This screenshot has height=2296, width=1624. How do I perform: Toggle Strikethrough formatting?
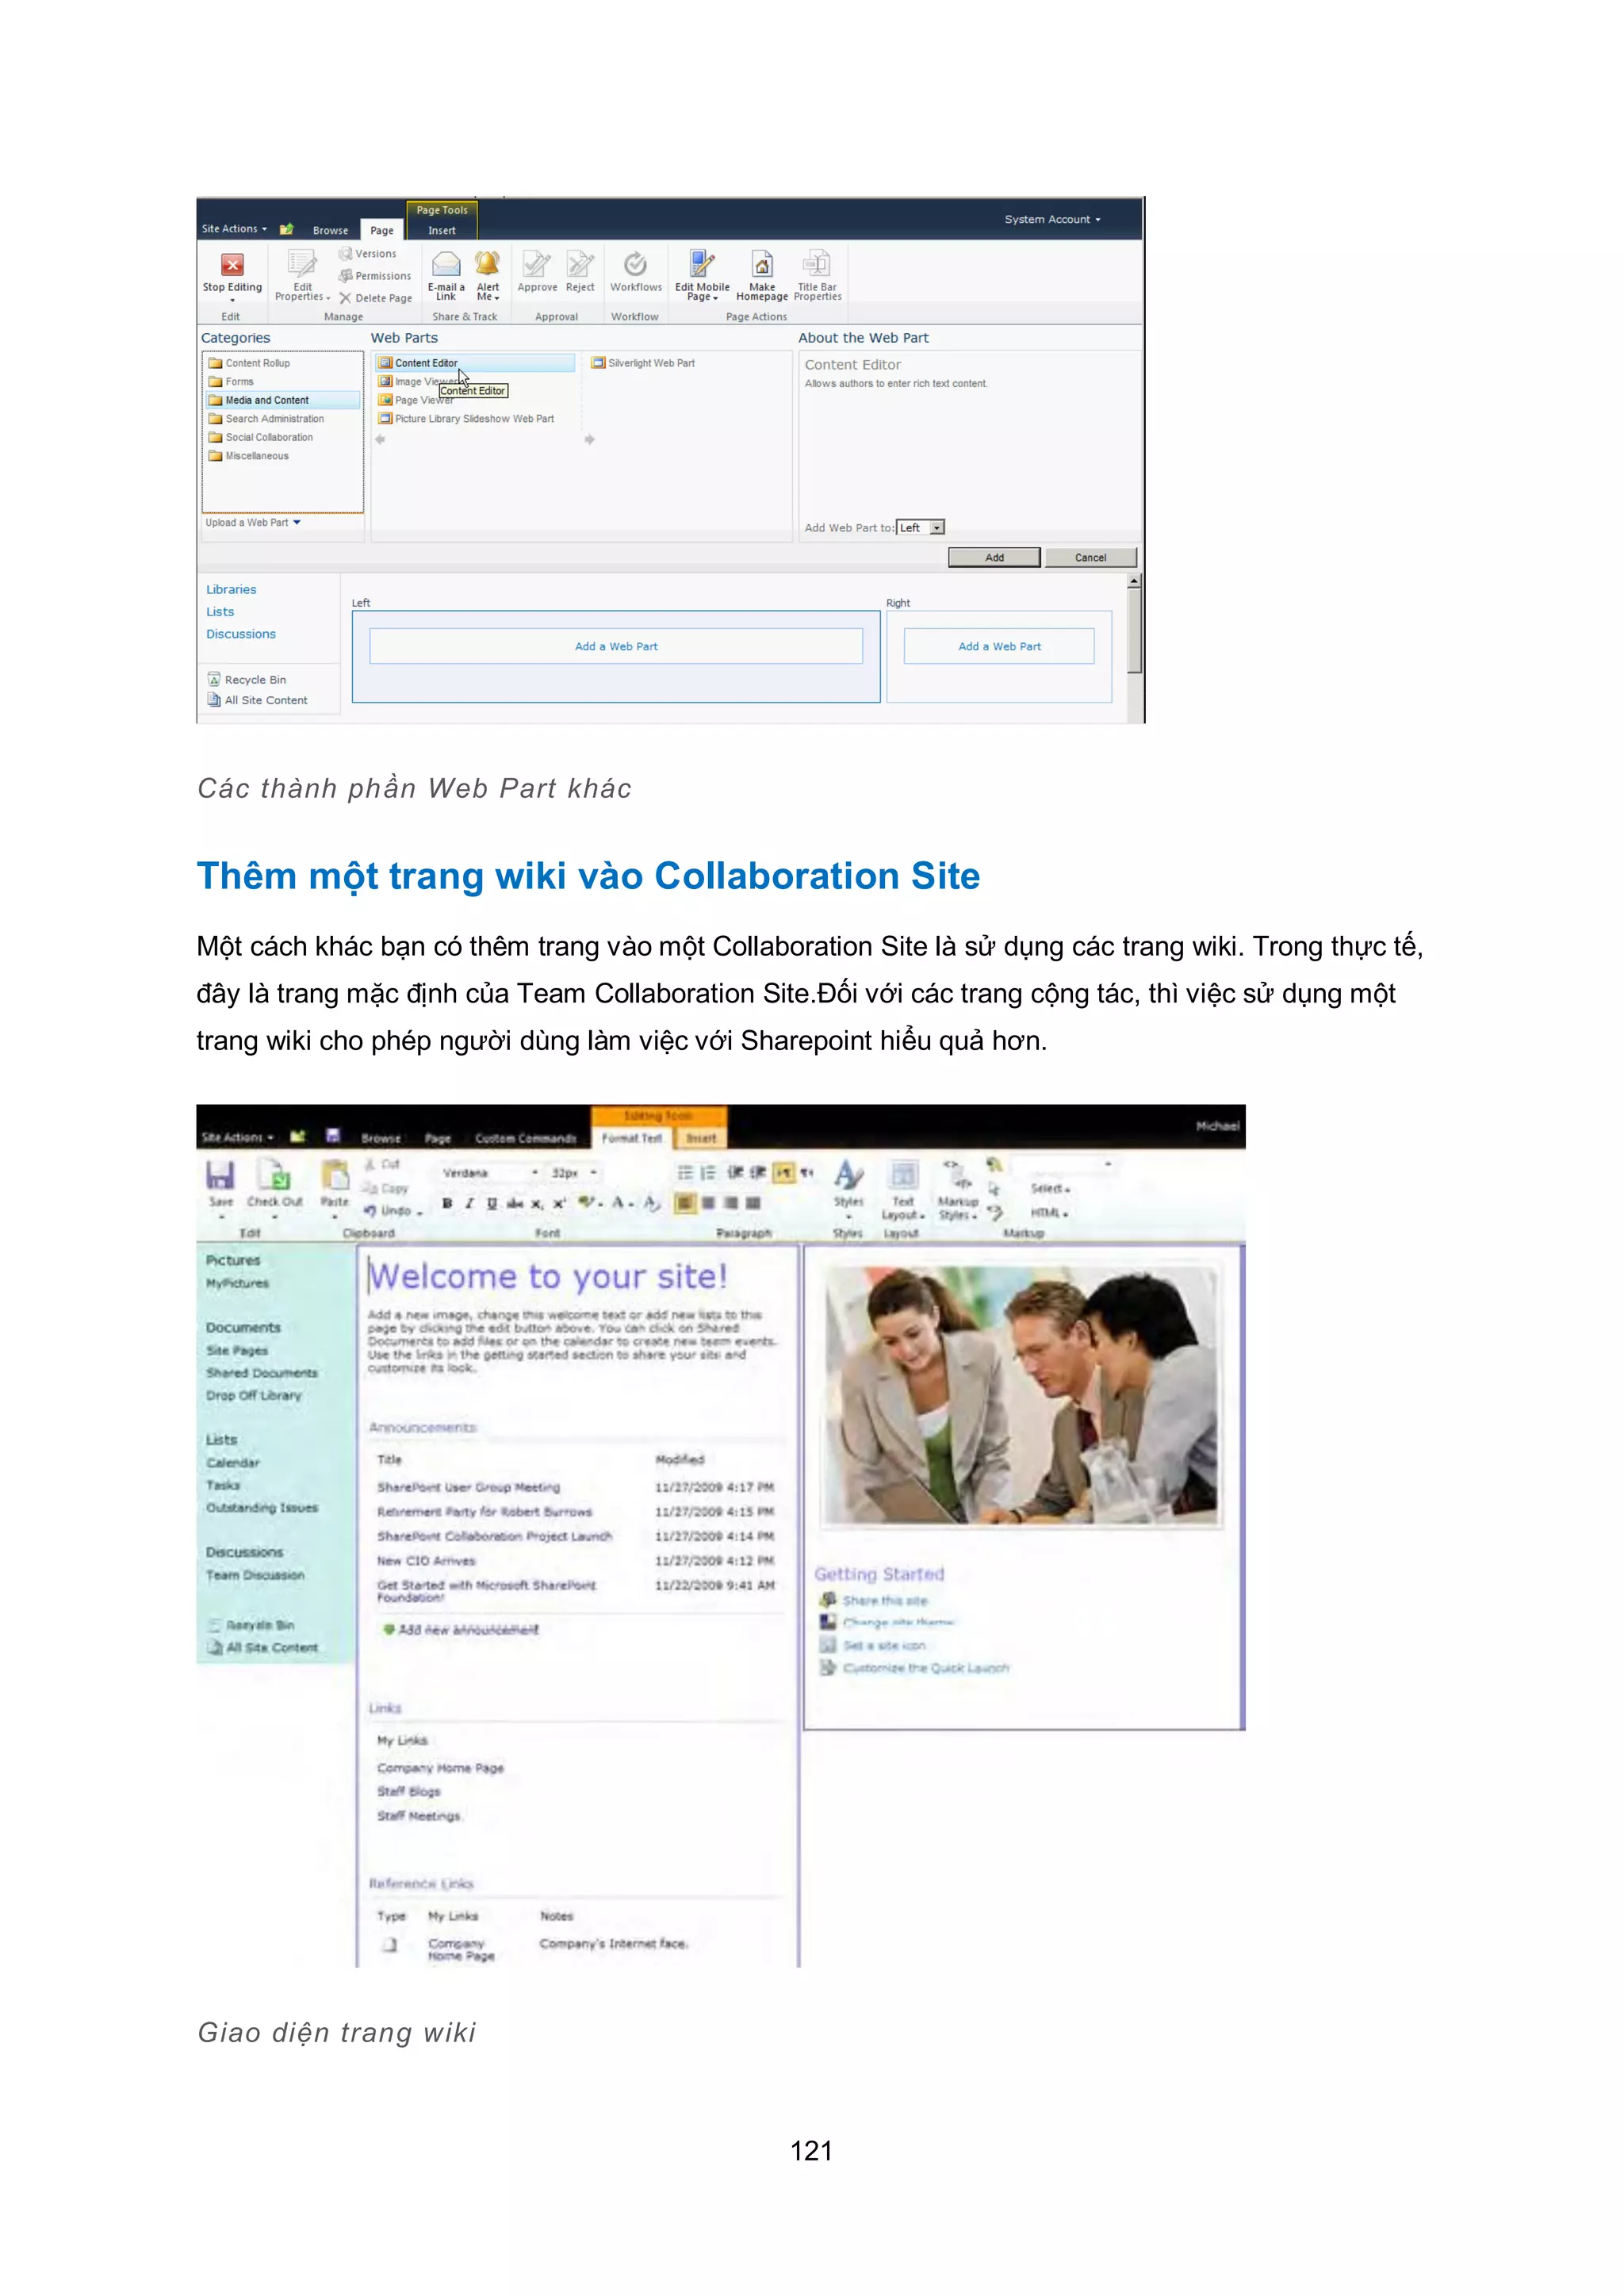coord(514,1203)
